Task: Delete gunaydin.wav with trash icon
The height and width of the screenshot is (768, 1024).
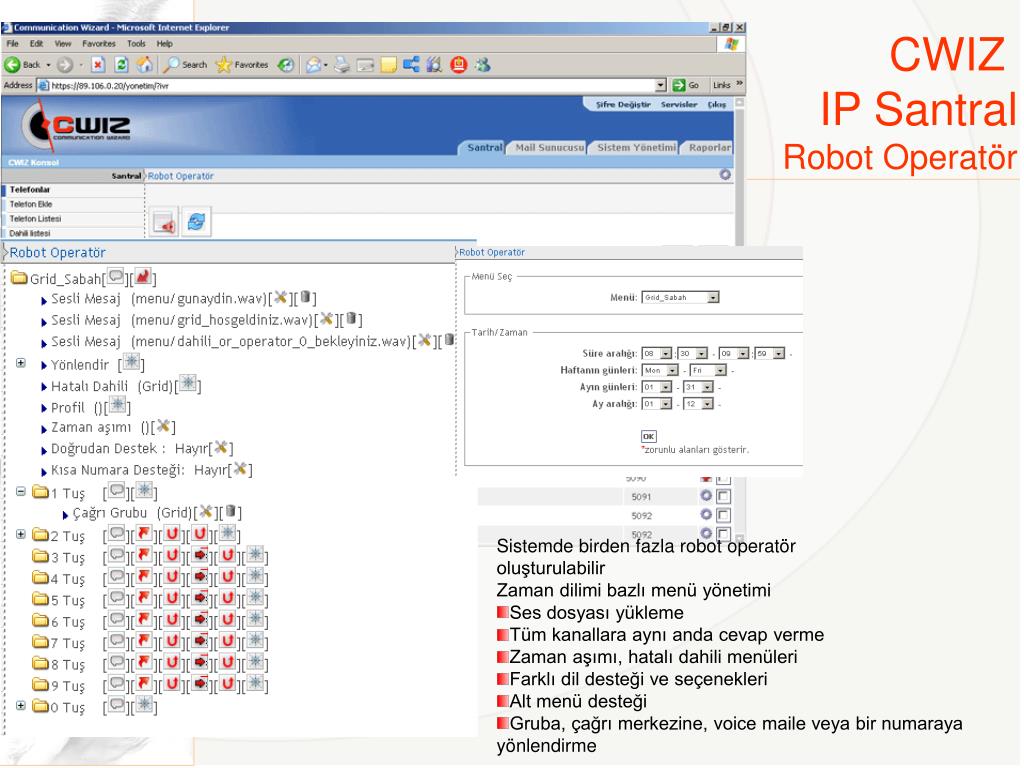Action: (x=305, y=298)
